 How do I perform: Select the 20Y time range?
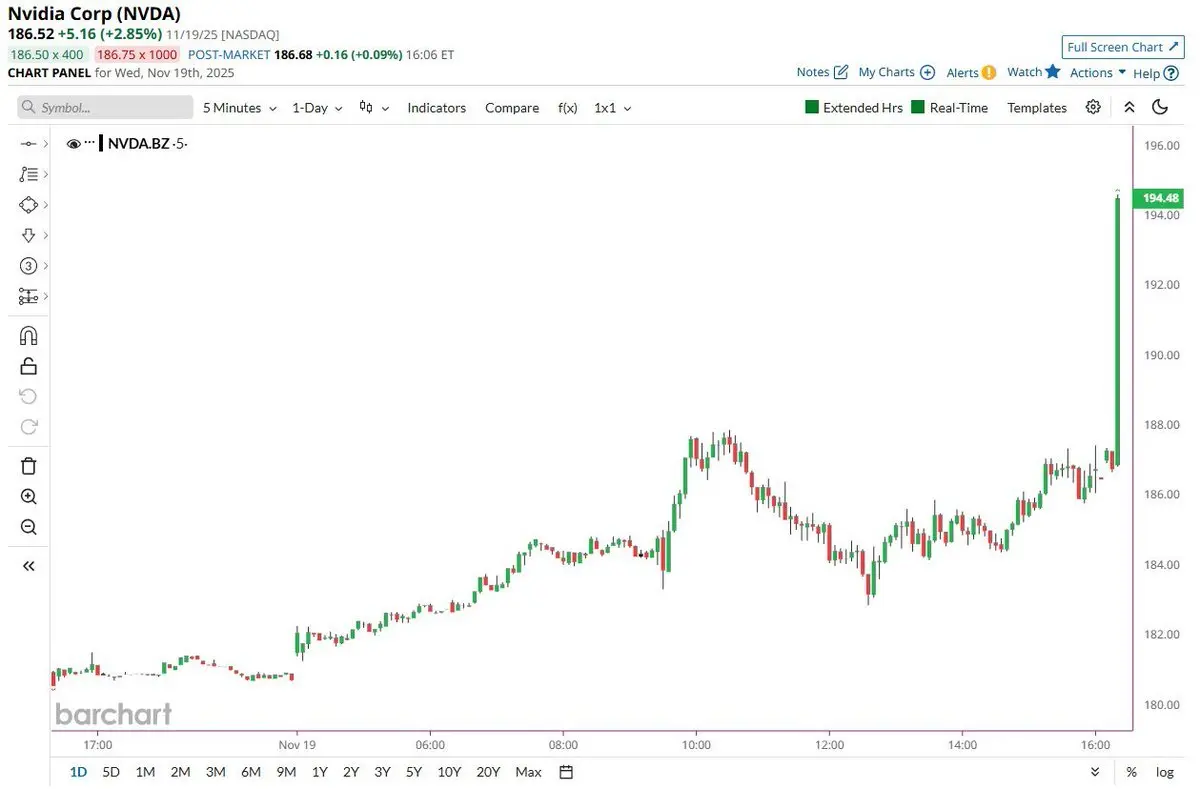click(488, 772)
